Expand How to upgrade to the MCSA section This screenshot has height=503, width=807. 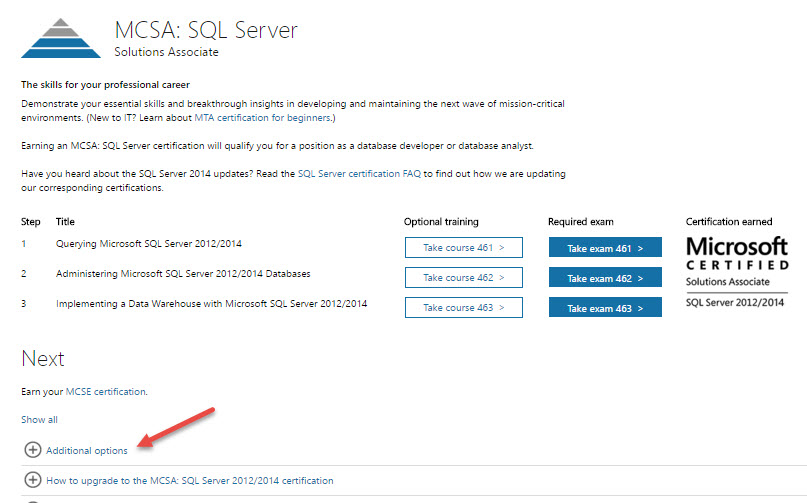coord(189,480)
